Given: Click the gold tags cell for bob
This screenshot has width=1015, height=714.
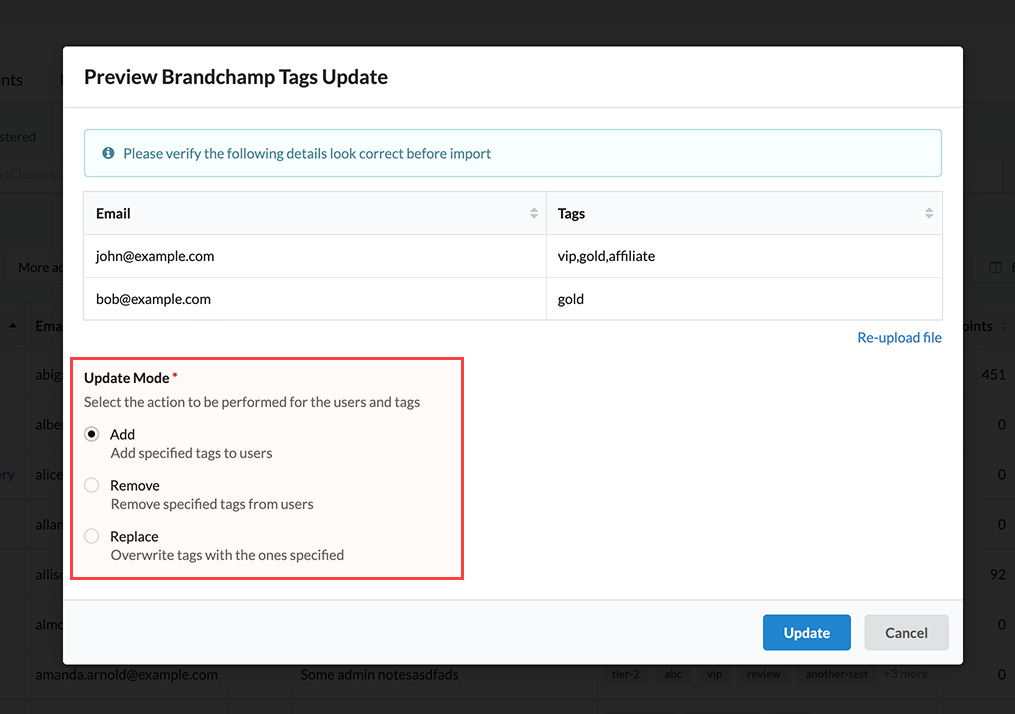Looking at the screenshot, I should (744, 299).
